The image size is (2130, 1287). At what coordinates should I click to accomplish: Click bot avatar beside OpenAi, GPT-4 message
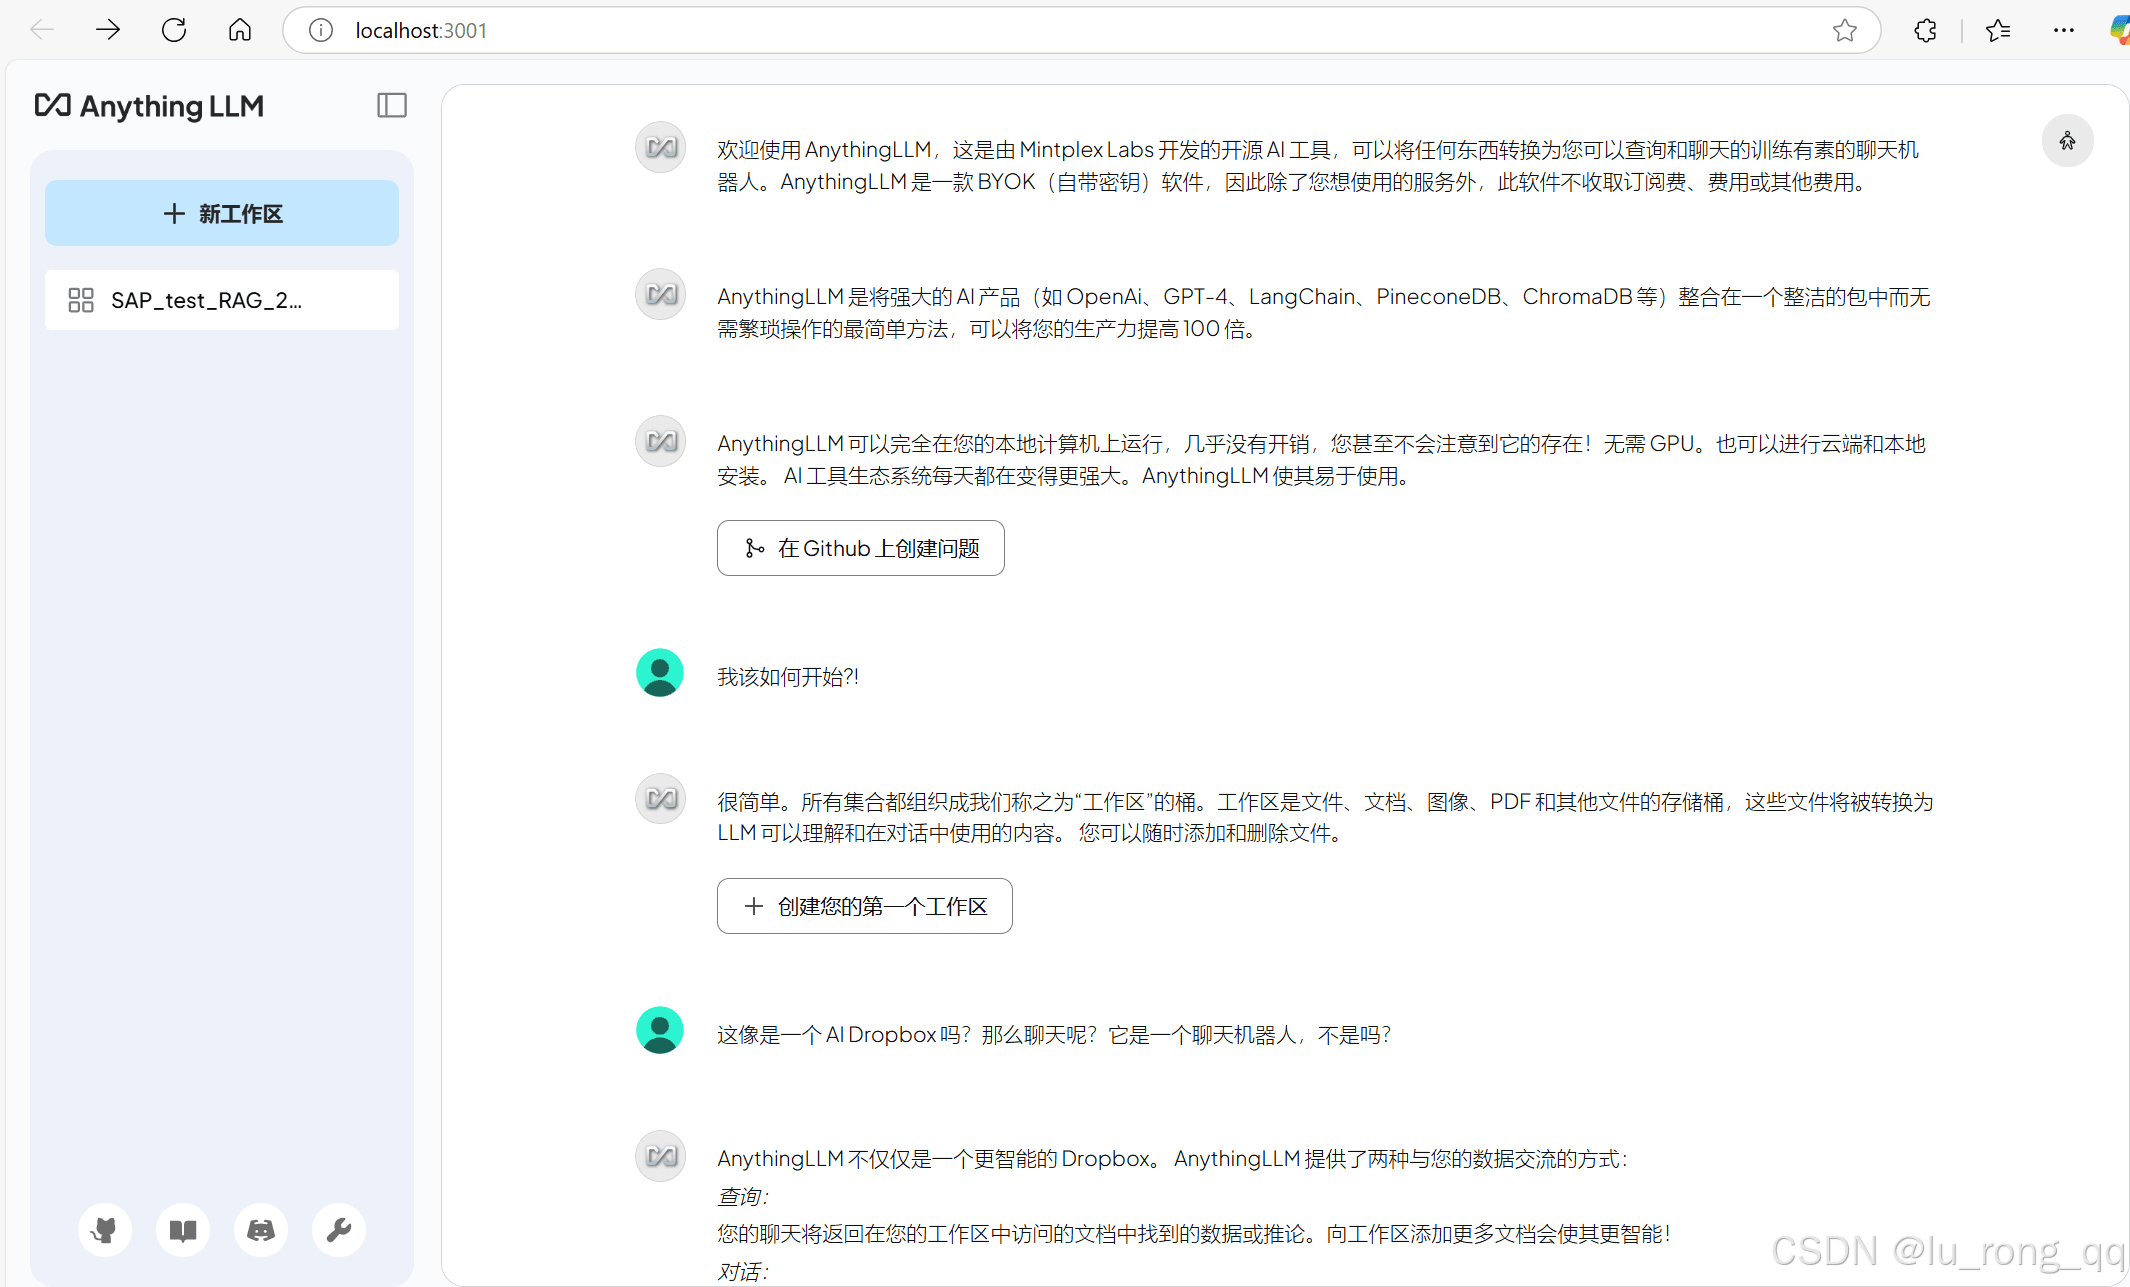point(660,295)
